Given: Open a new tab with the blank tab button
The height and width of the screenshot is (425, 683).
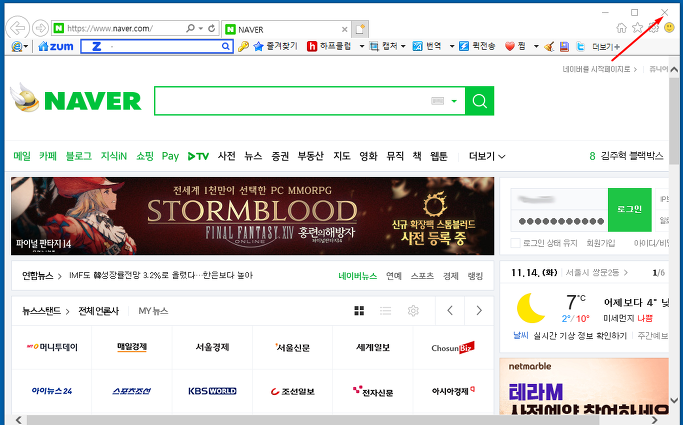Looking at the screenshot, I should [360, 29].
